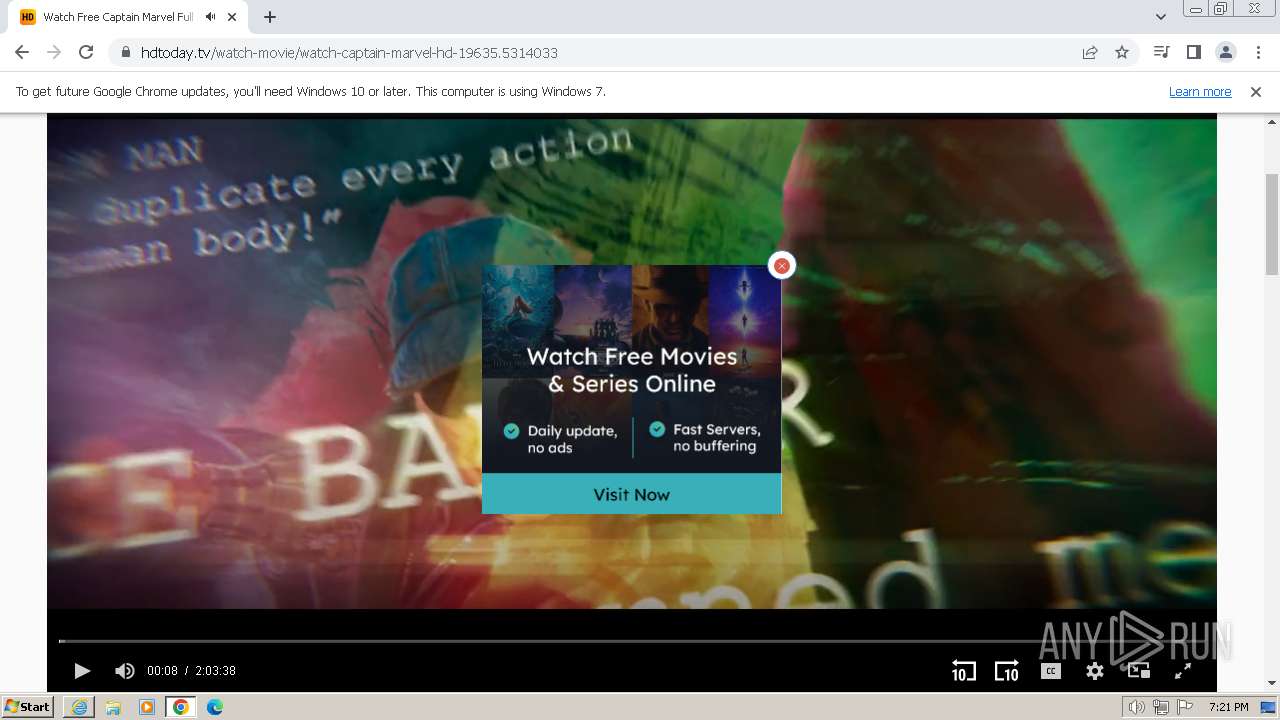The width and height of the screenshot is (1280, 720).
Task: Open Windows Media Player taskbar icon
Action: click(x=147, y=706)
